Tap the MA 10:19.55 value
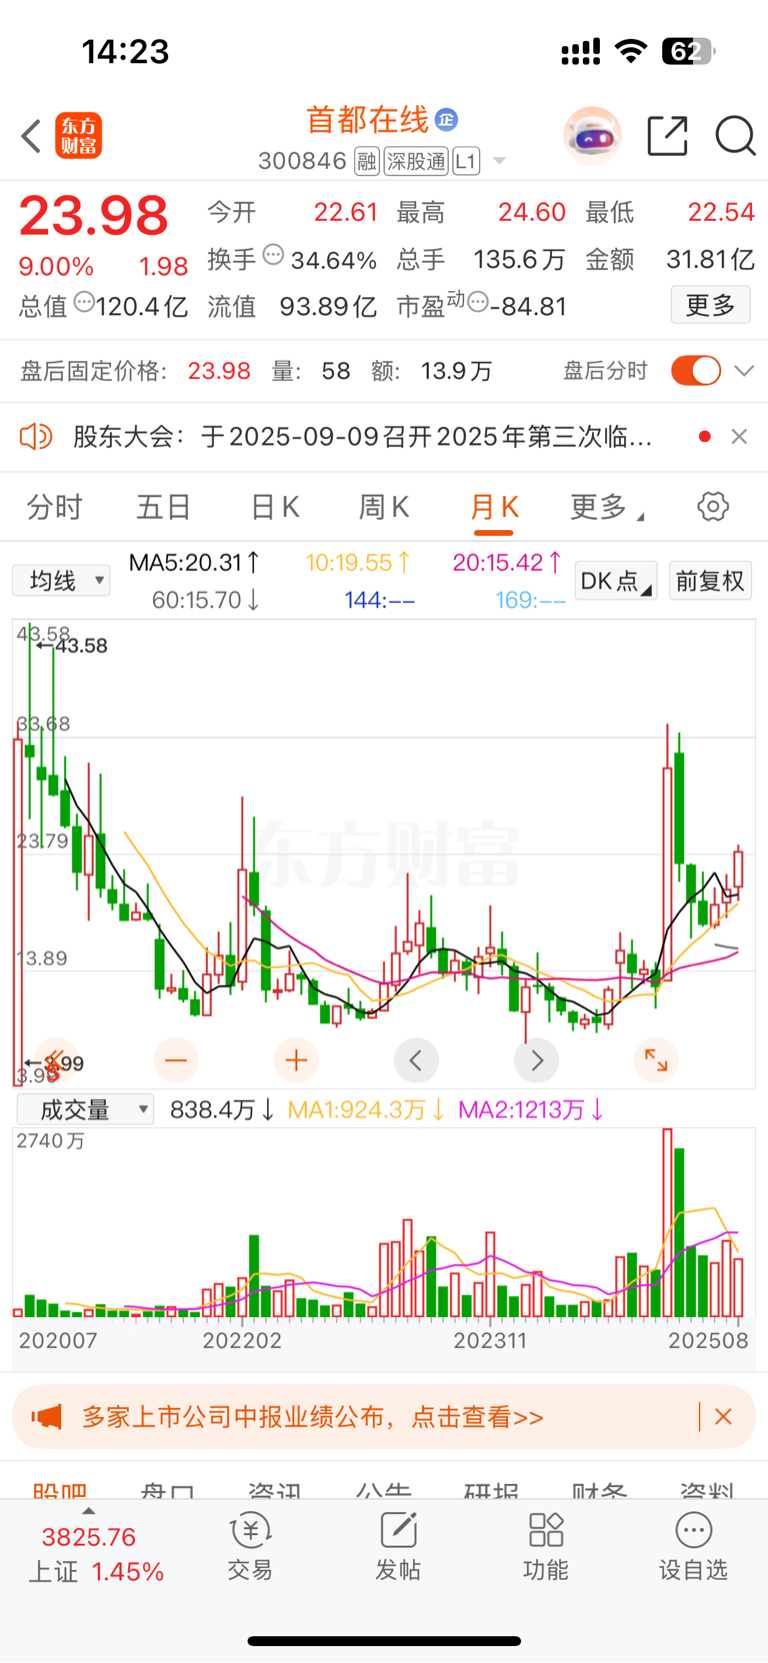This screenshot has height=1663, width=768. (x=358, y=563)
